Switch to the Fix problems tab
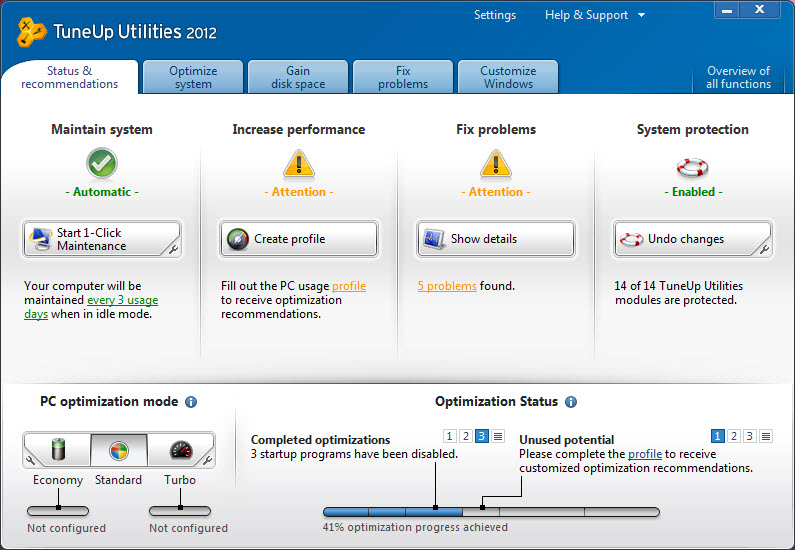Image resolution: width=795 pixels, height=550 pixels. coord(403,77)
